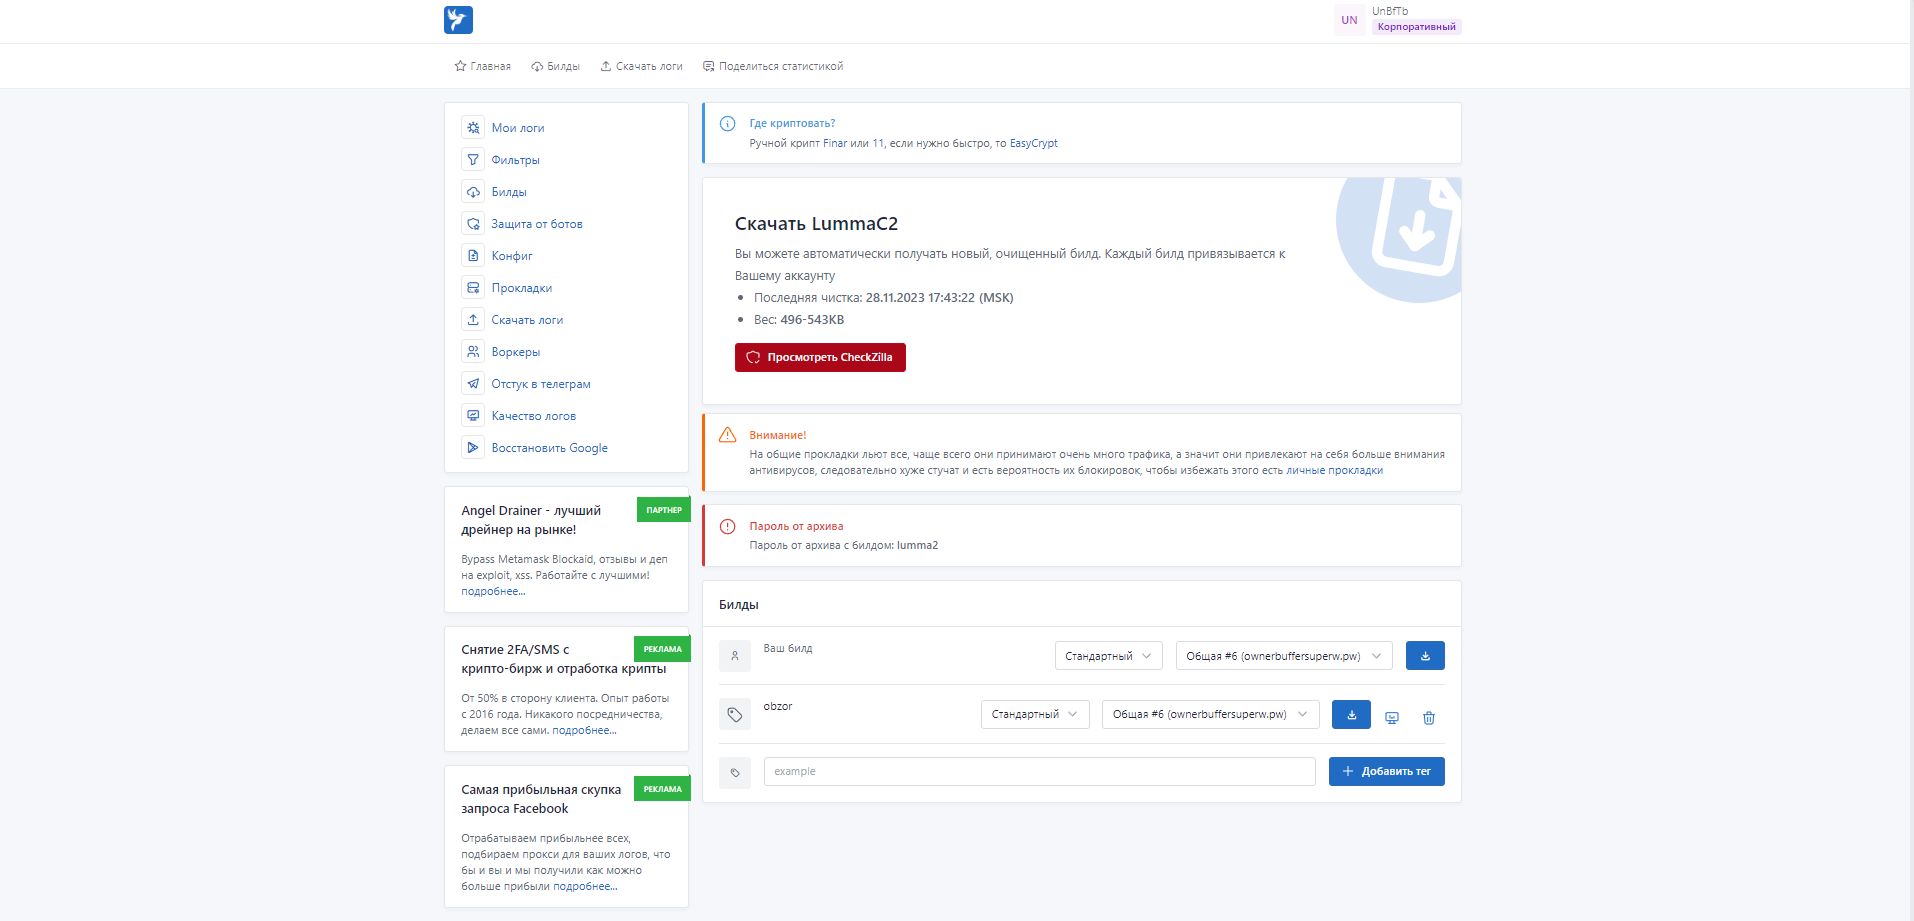This screenshot has width=1914, height=921.
Task: Click the download icon button for Ваш билд
Action: coord(1425,656)
